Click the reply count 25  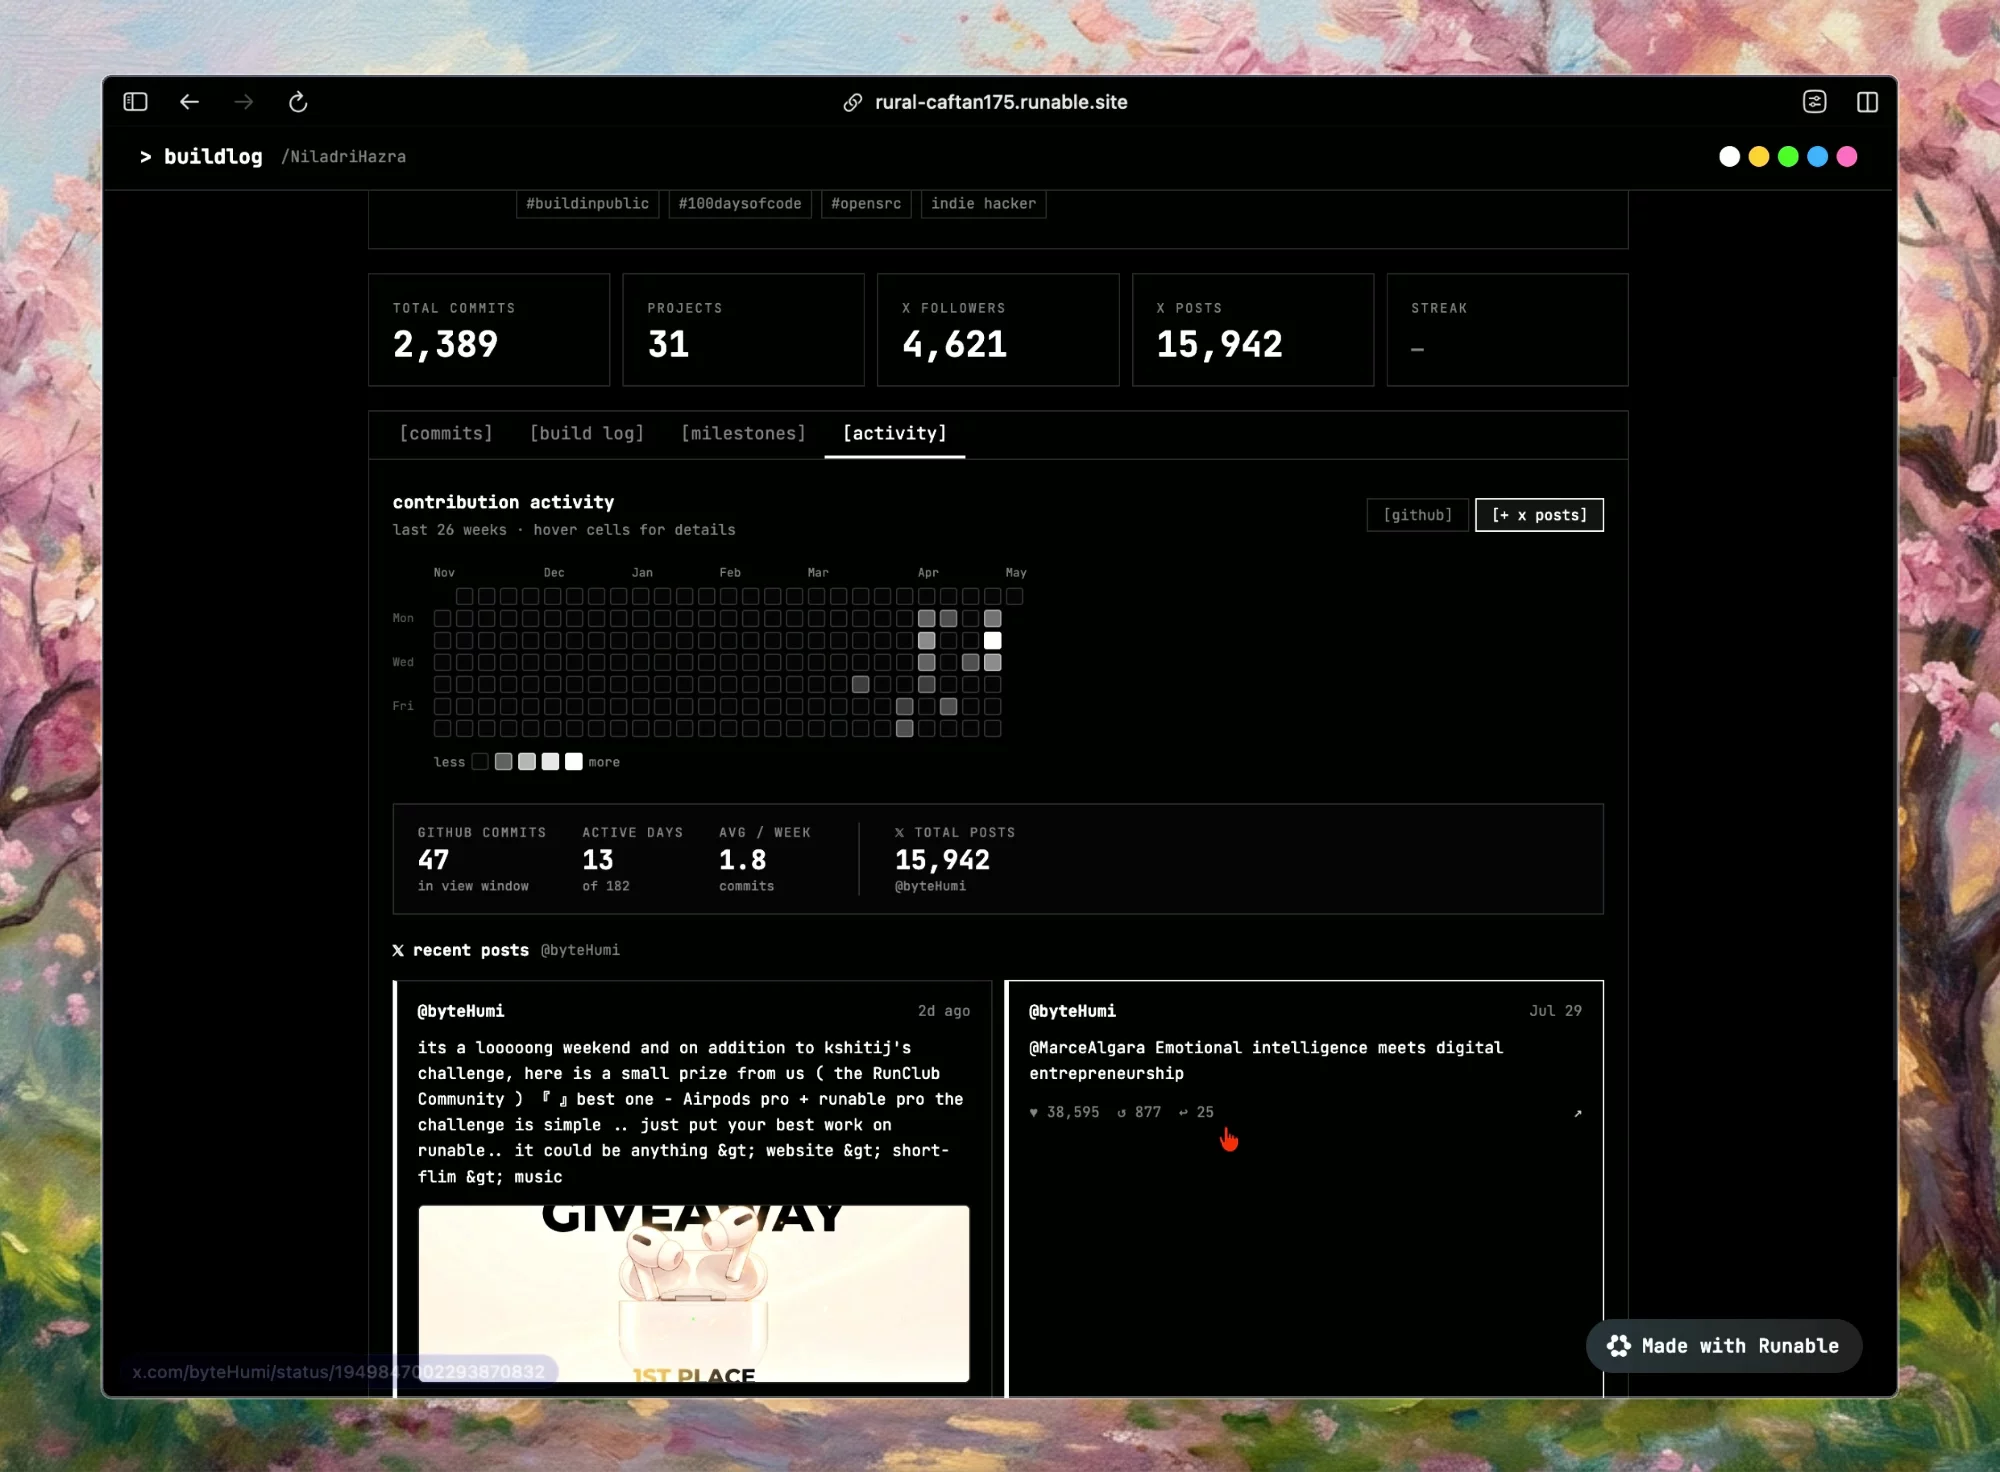[x=1196, y=1112]
